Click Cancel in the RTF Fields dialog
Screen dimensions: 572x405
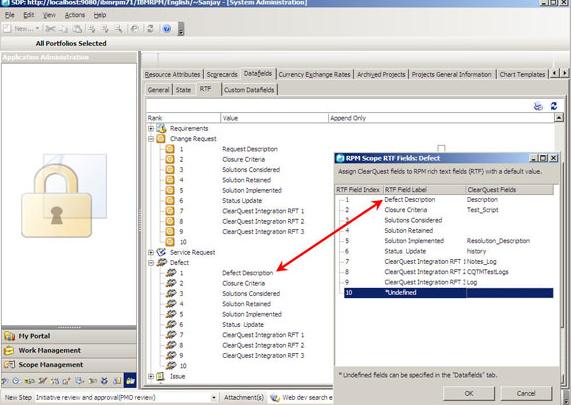[526, 393]
